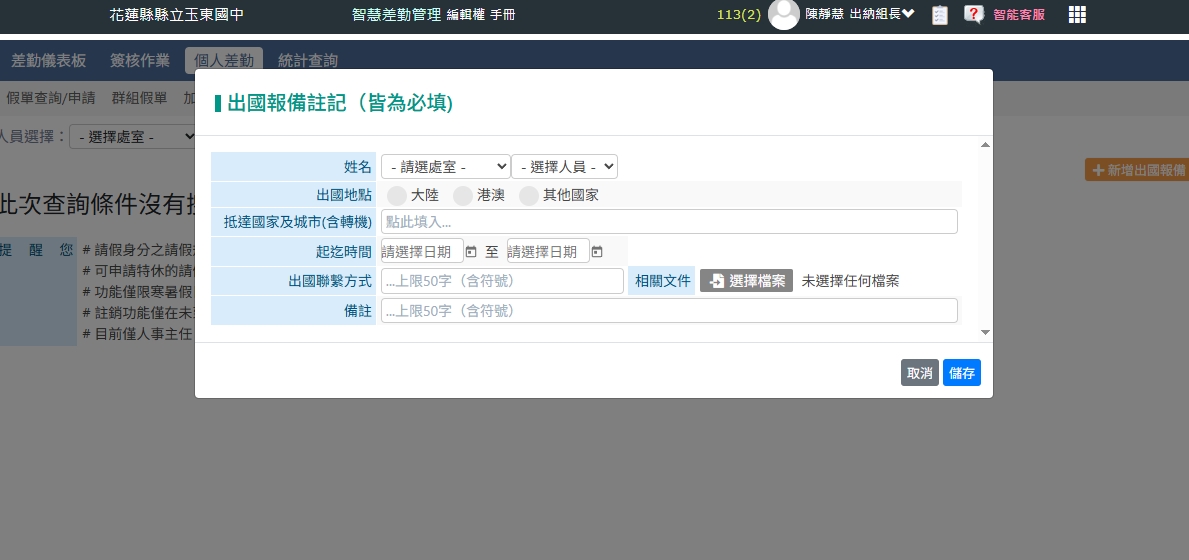1189x560 pixels.
Task: Switch to the 統計查詢 tab
Action: [308, 61]
